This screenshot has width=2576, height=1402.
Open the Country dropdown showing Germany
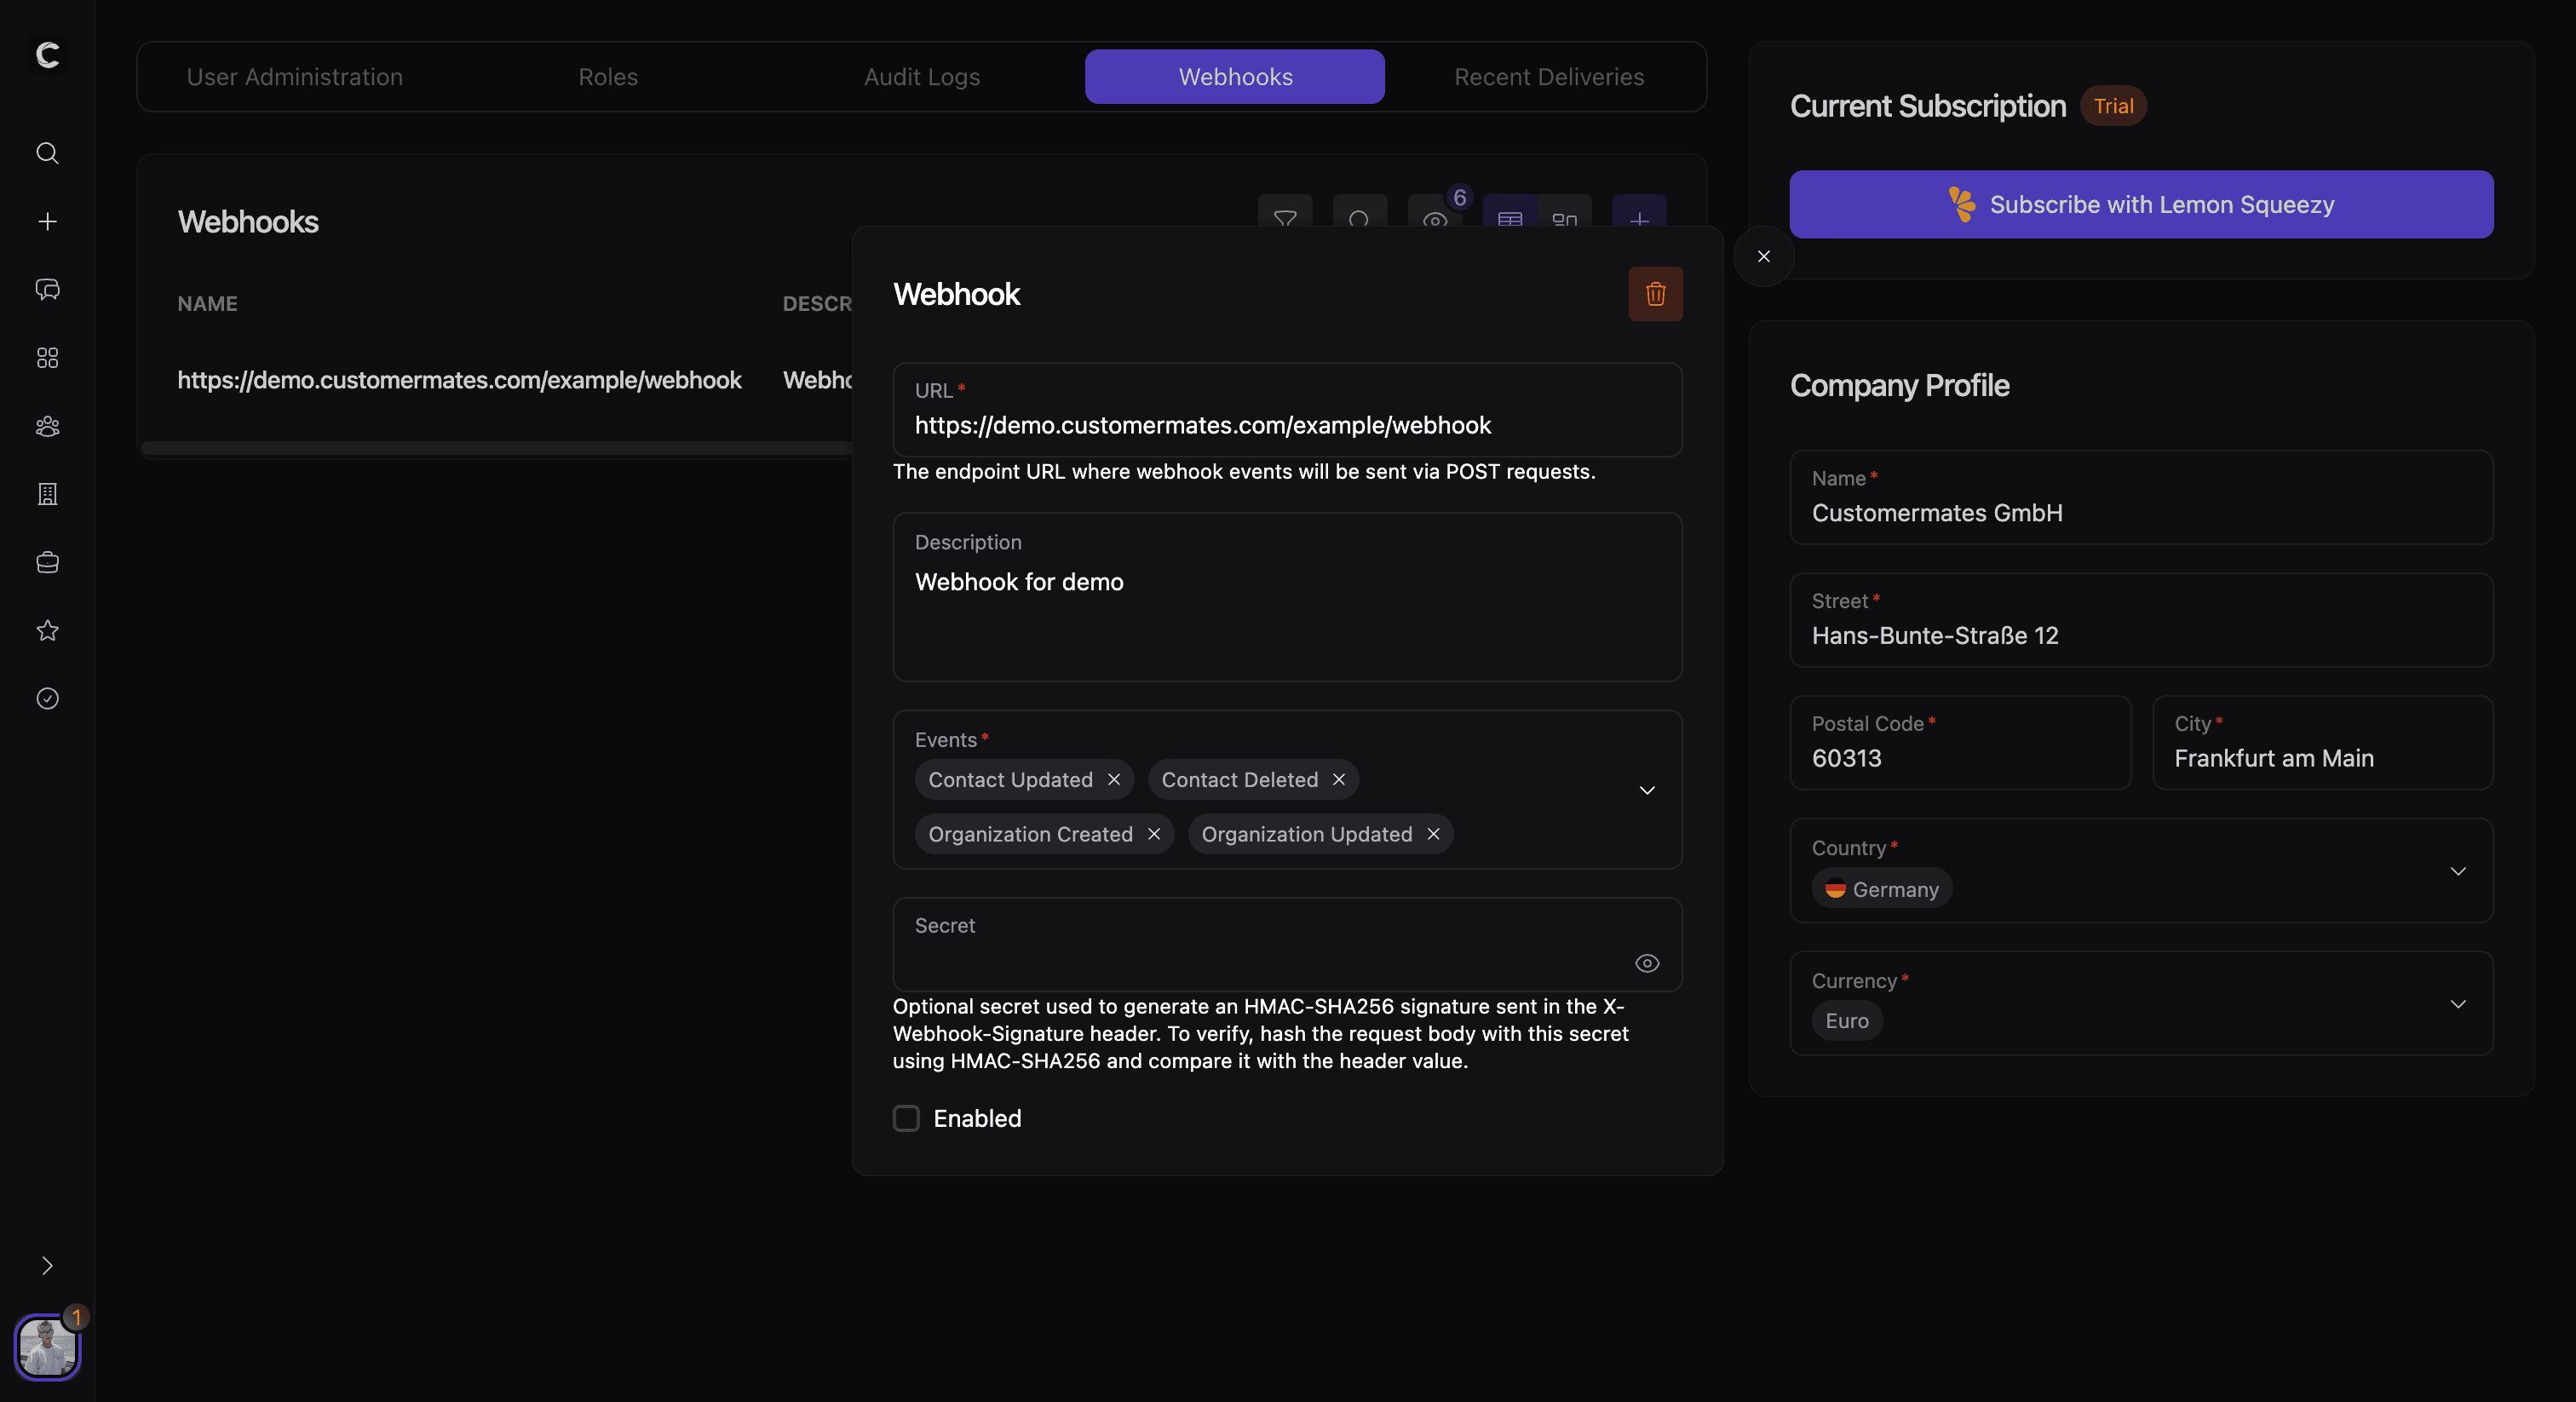tap(2457, 871)
